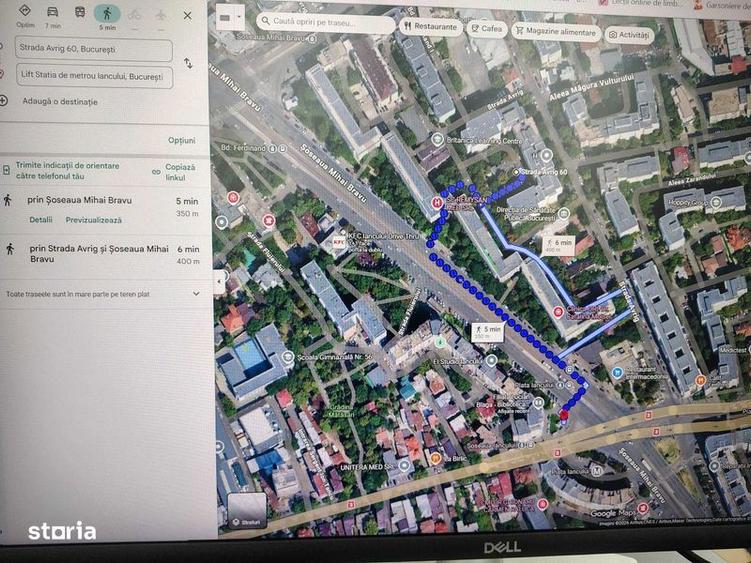Click Copiază linkul
This screenshot has width=751, height=563.
[x=180, y=172]
